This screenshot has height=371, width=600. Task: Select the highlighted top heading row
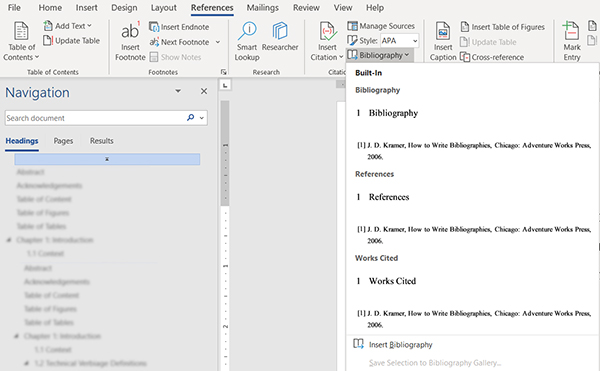pos(107,159)
